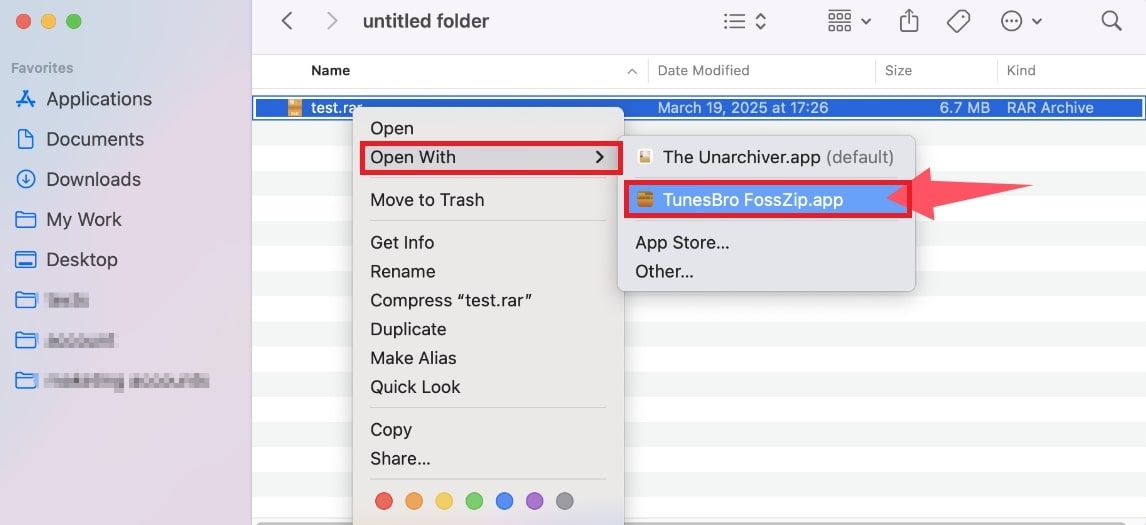This screenshot has height=525, width=1146.
Task: Open Applications in the sidebar
Action: tap(99, 99)
